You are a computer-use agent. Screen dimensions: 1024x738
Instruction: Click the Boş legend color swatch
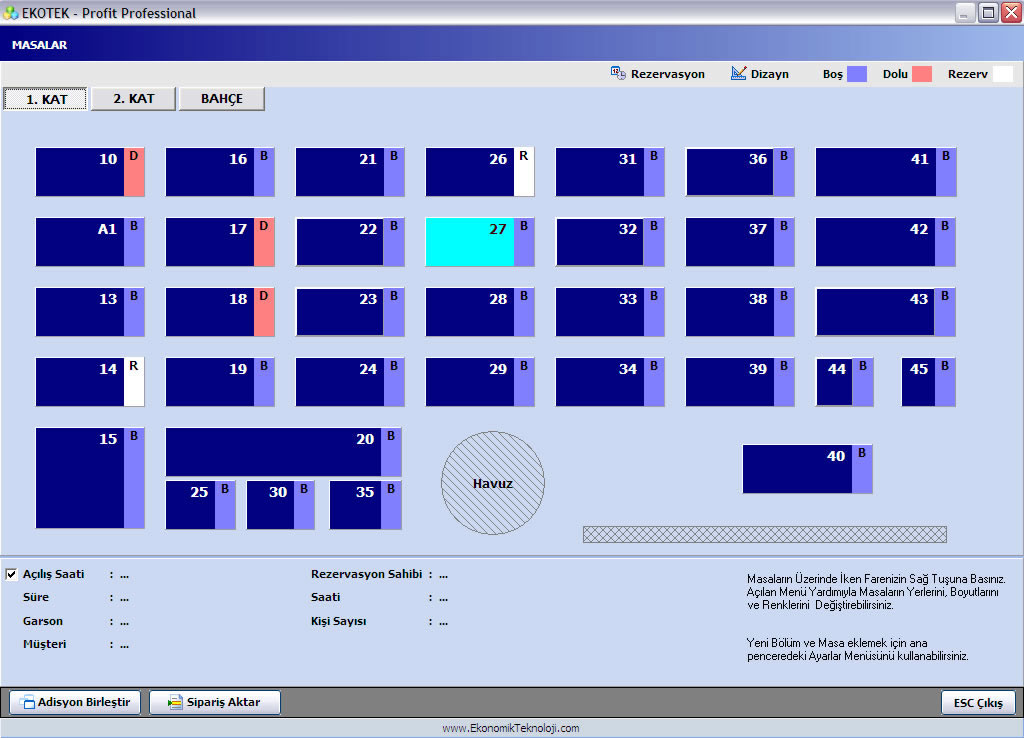tap(857, 74)
